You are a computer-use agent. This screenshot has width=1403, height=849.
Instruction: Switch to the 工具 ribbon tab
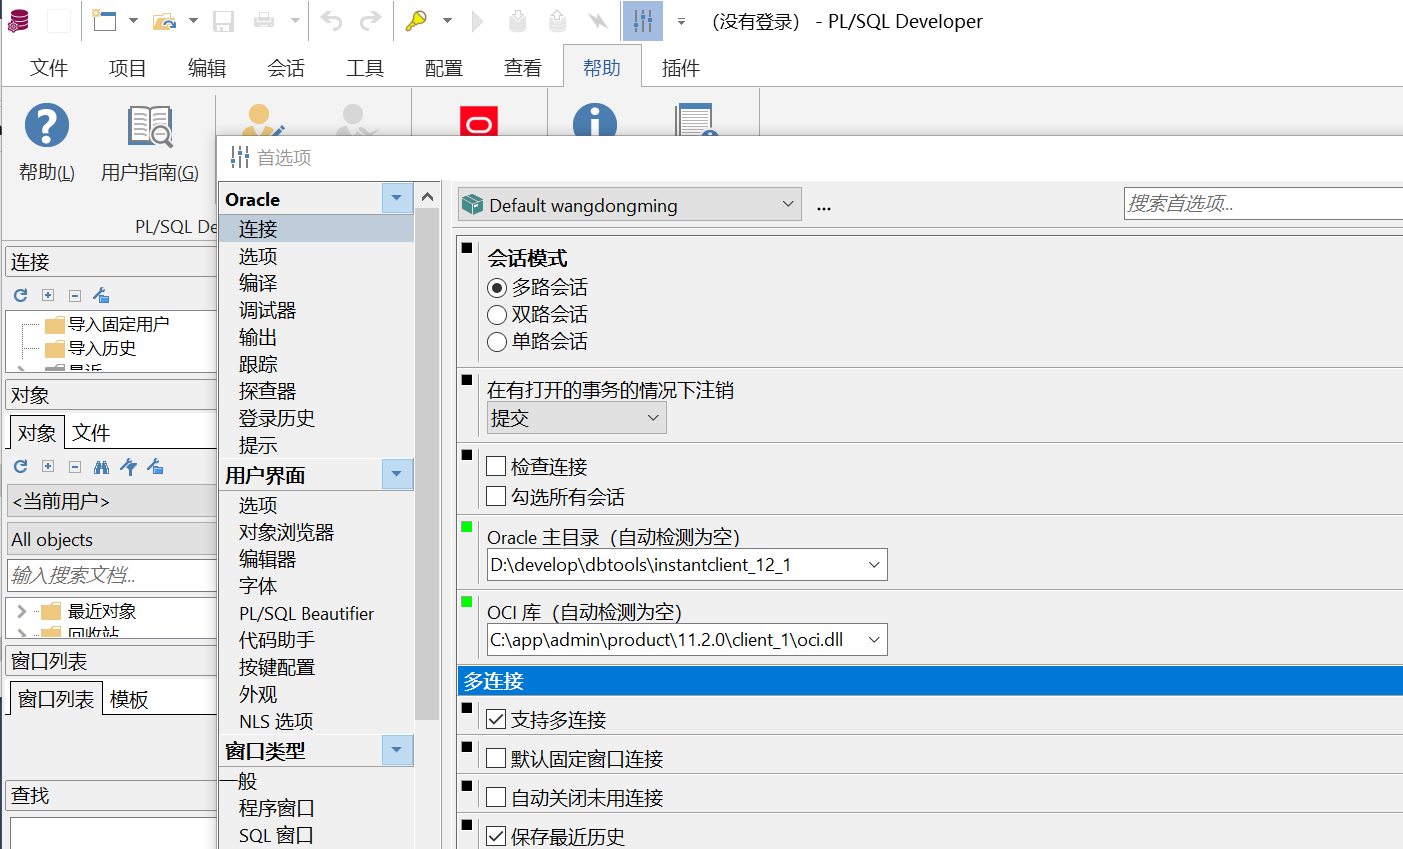(365, 68)
